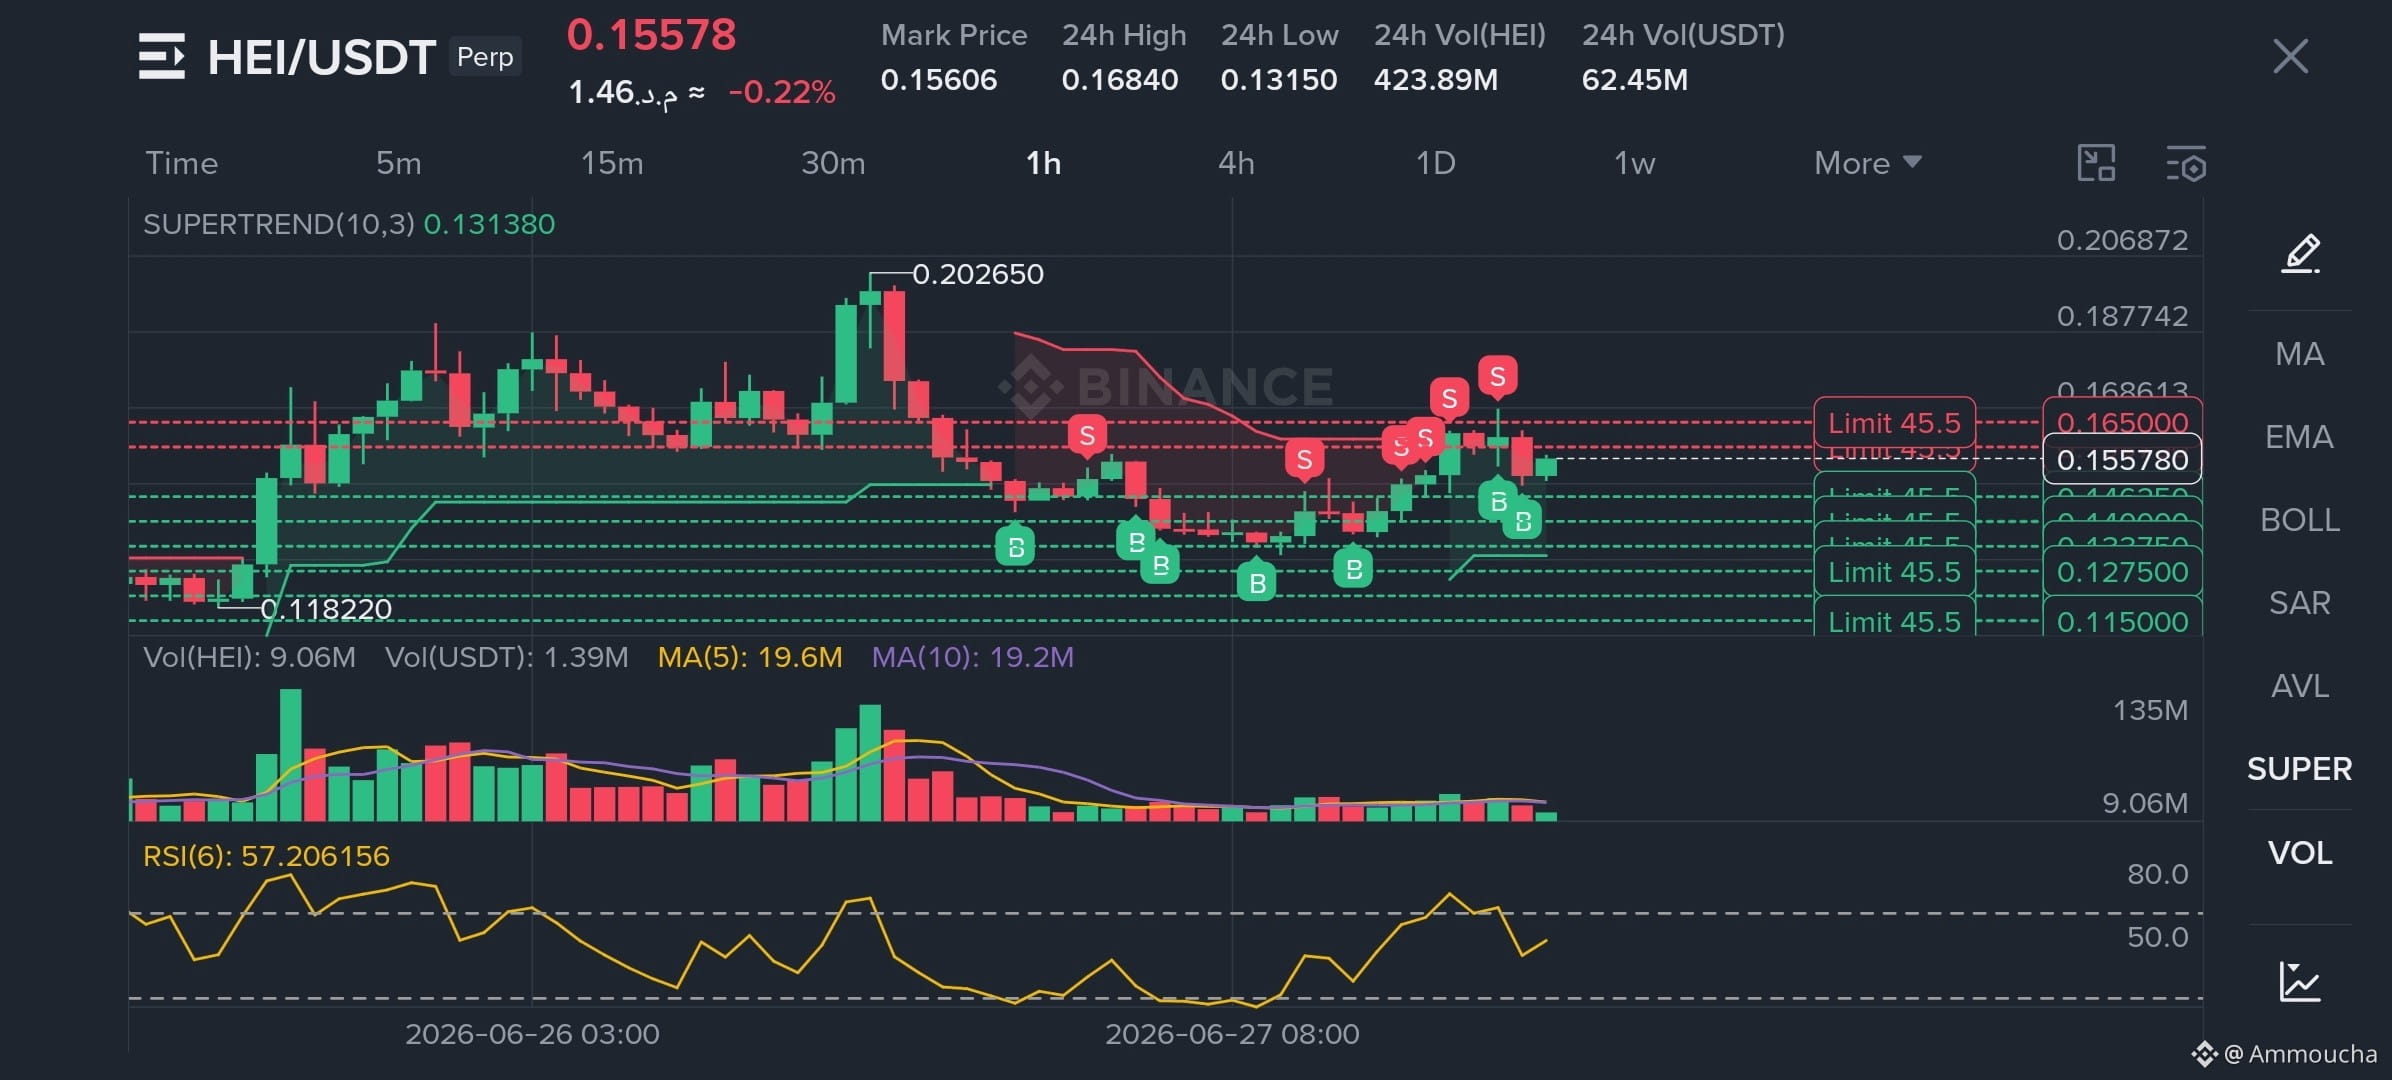Expand the More timeframes dropdown
Screen dimensions: 2392x1080
pos(1867,163)
